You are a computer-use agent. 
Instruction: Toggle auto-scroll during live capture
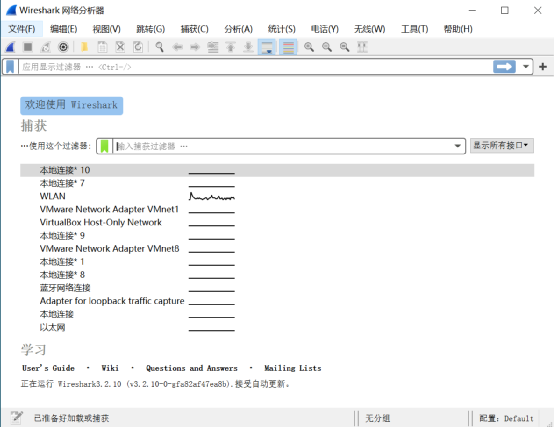click(267, 47)
